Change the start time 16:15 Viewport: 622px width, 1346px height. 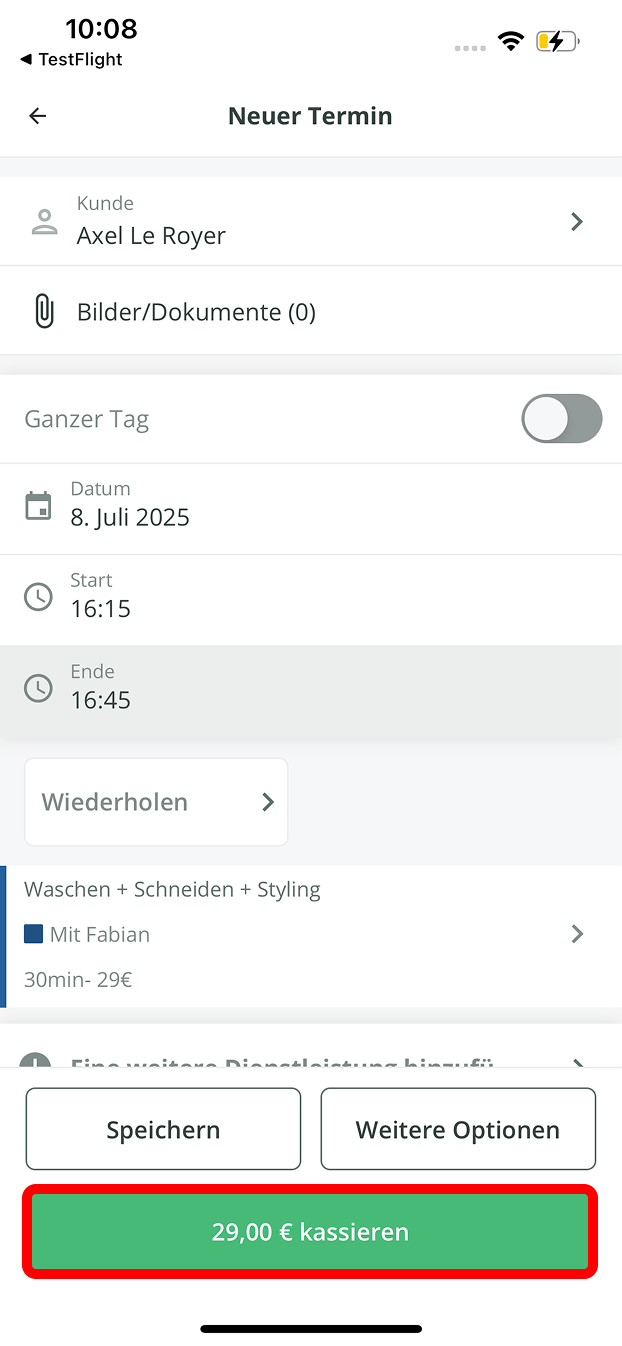pos(101,609)
